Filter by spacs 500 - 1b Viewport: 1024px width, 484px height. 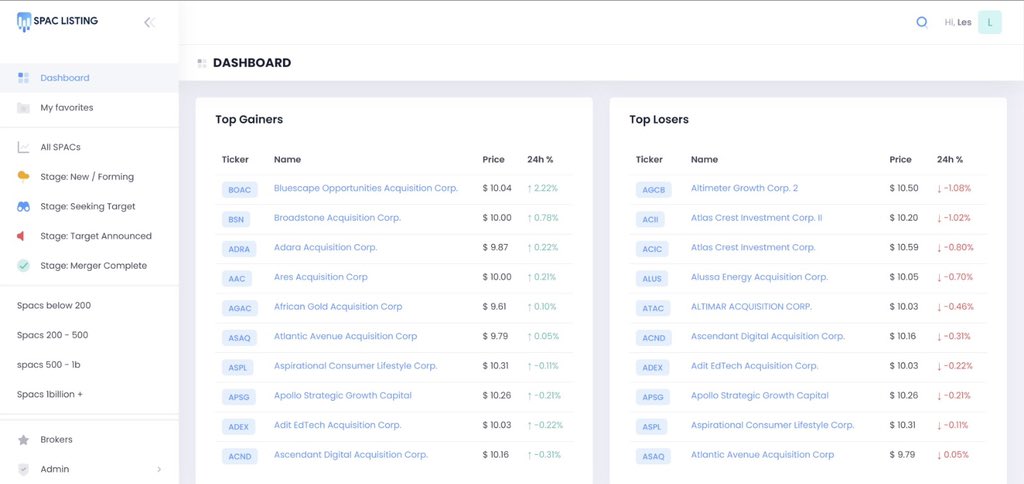tap(48, 364)
